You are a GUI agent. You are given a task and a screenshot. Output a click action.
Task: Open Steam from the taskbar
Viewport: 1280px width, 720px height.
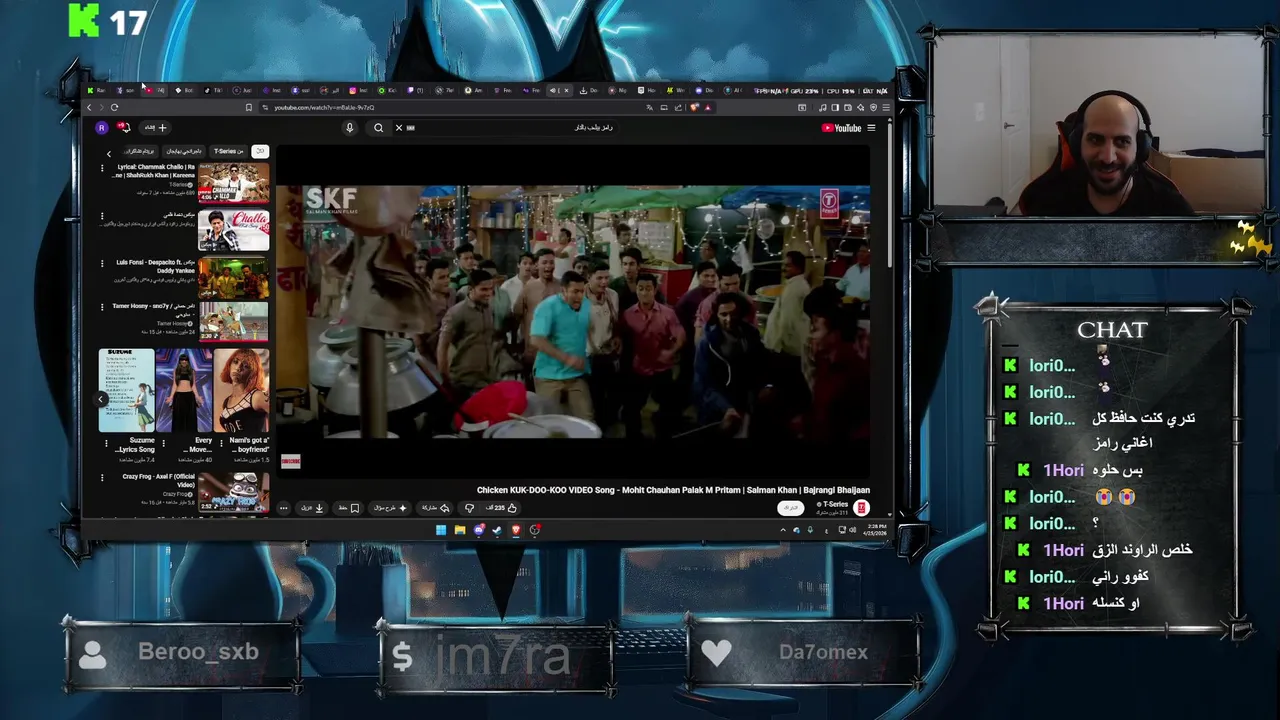[x=497, y=530]
